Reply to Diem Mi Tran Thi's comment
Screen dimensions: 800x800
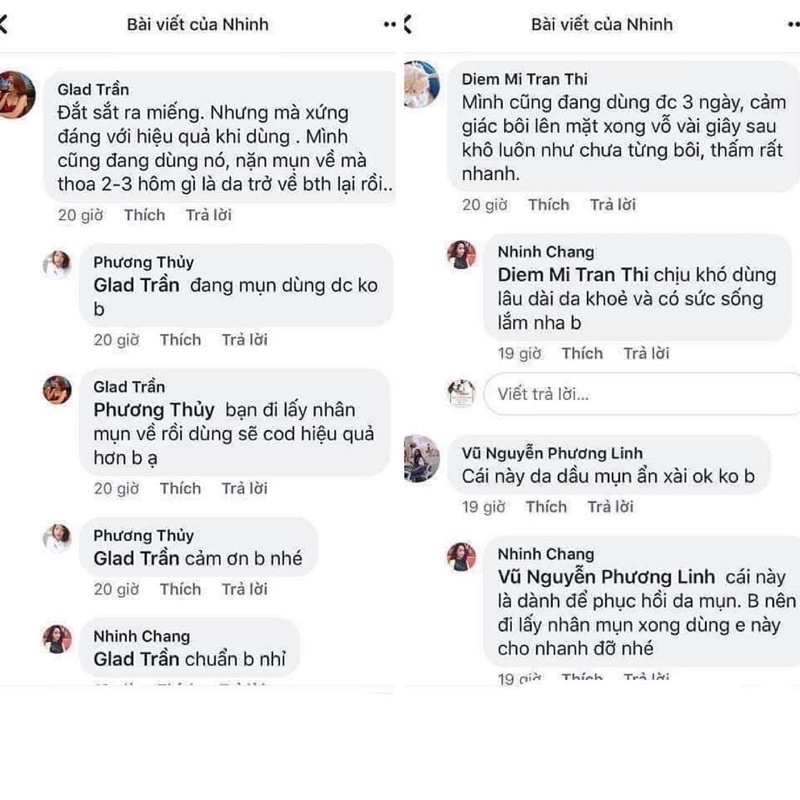click(612, 205)
